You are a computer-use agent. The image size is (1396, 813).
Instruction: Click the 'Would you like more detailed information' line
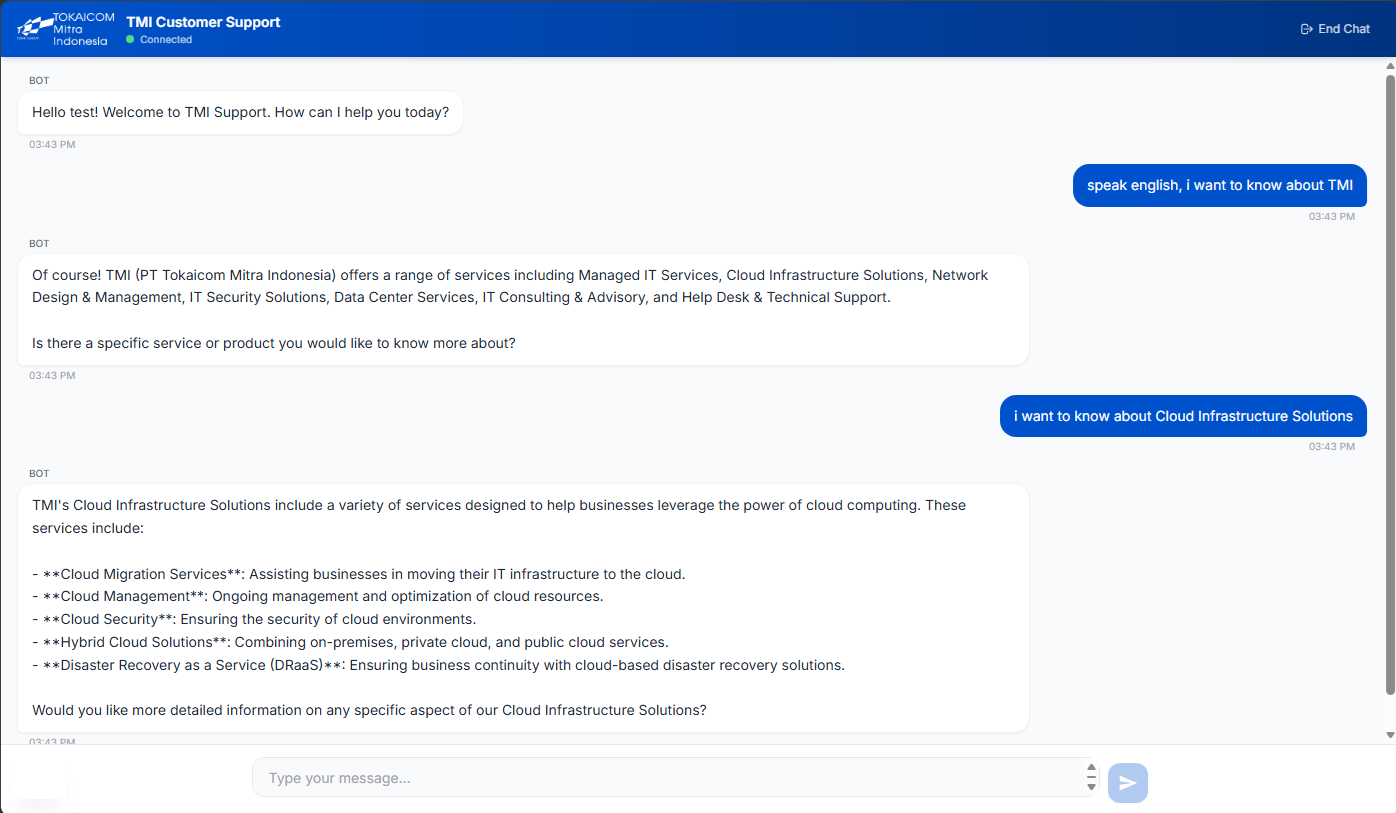point(369,710)
